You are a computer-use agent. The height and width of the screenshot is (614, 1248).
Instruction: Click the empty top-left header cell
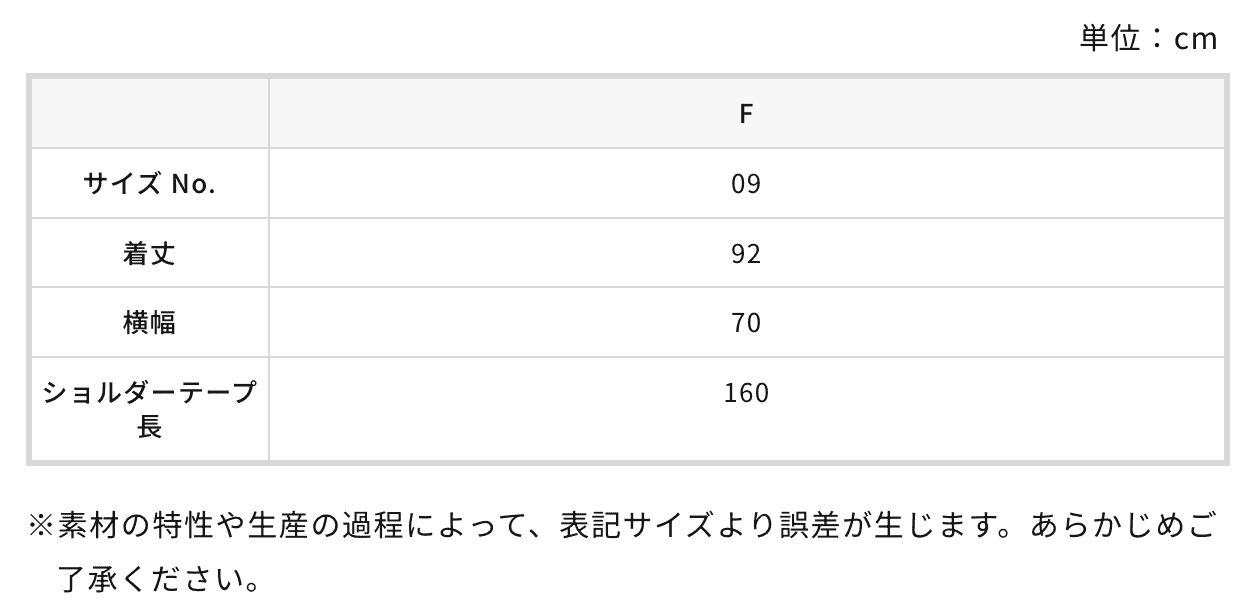tap(150, 114)
